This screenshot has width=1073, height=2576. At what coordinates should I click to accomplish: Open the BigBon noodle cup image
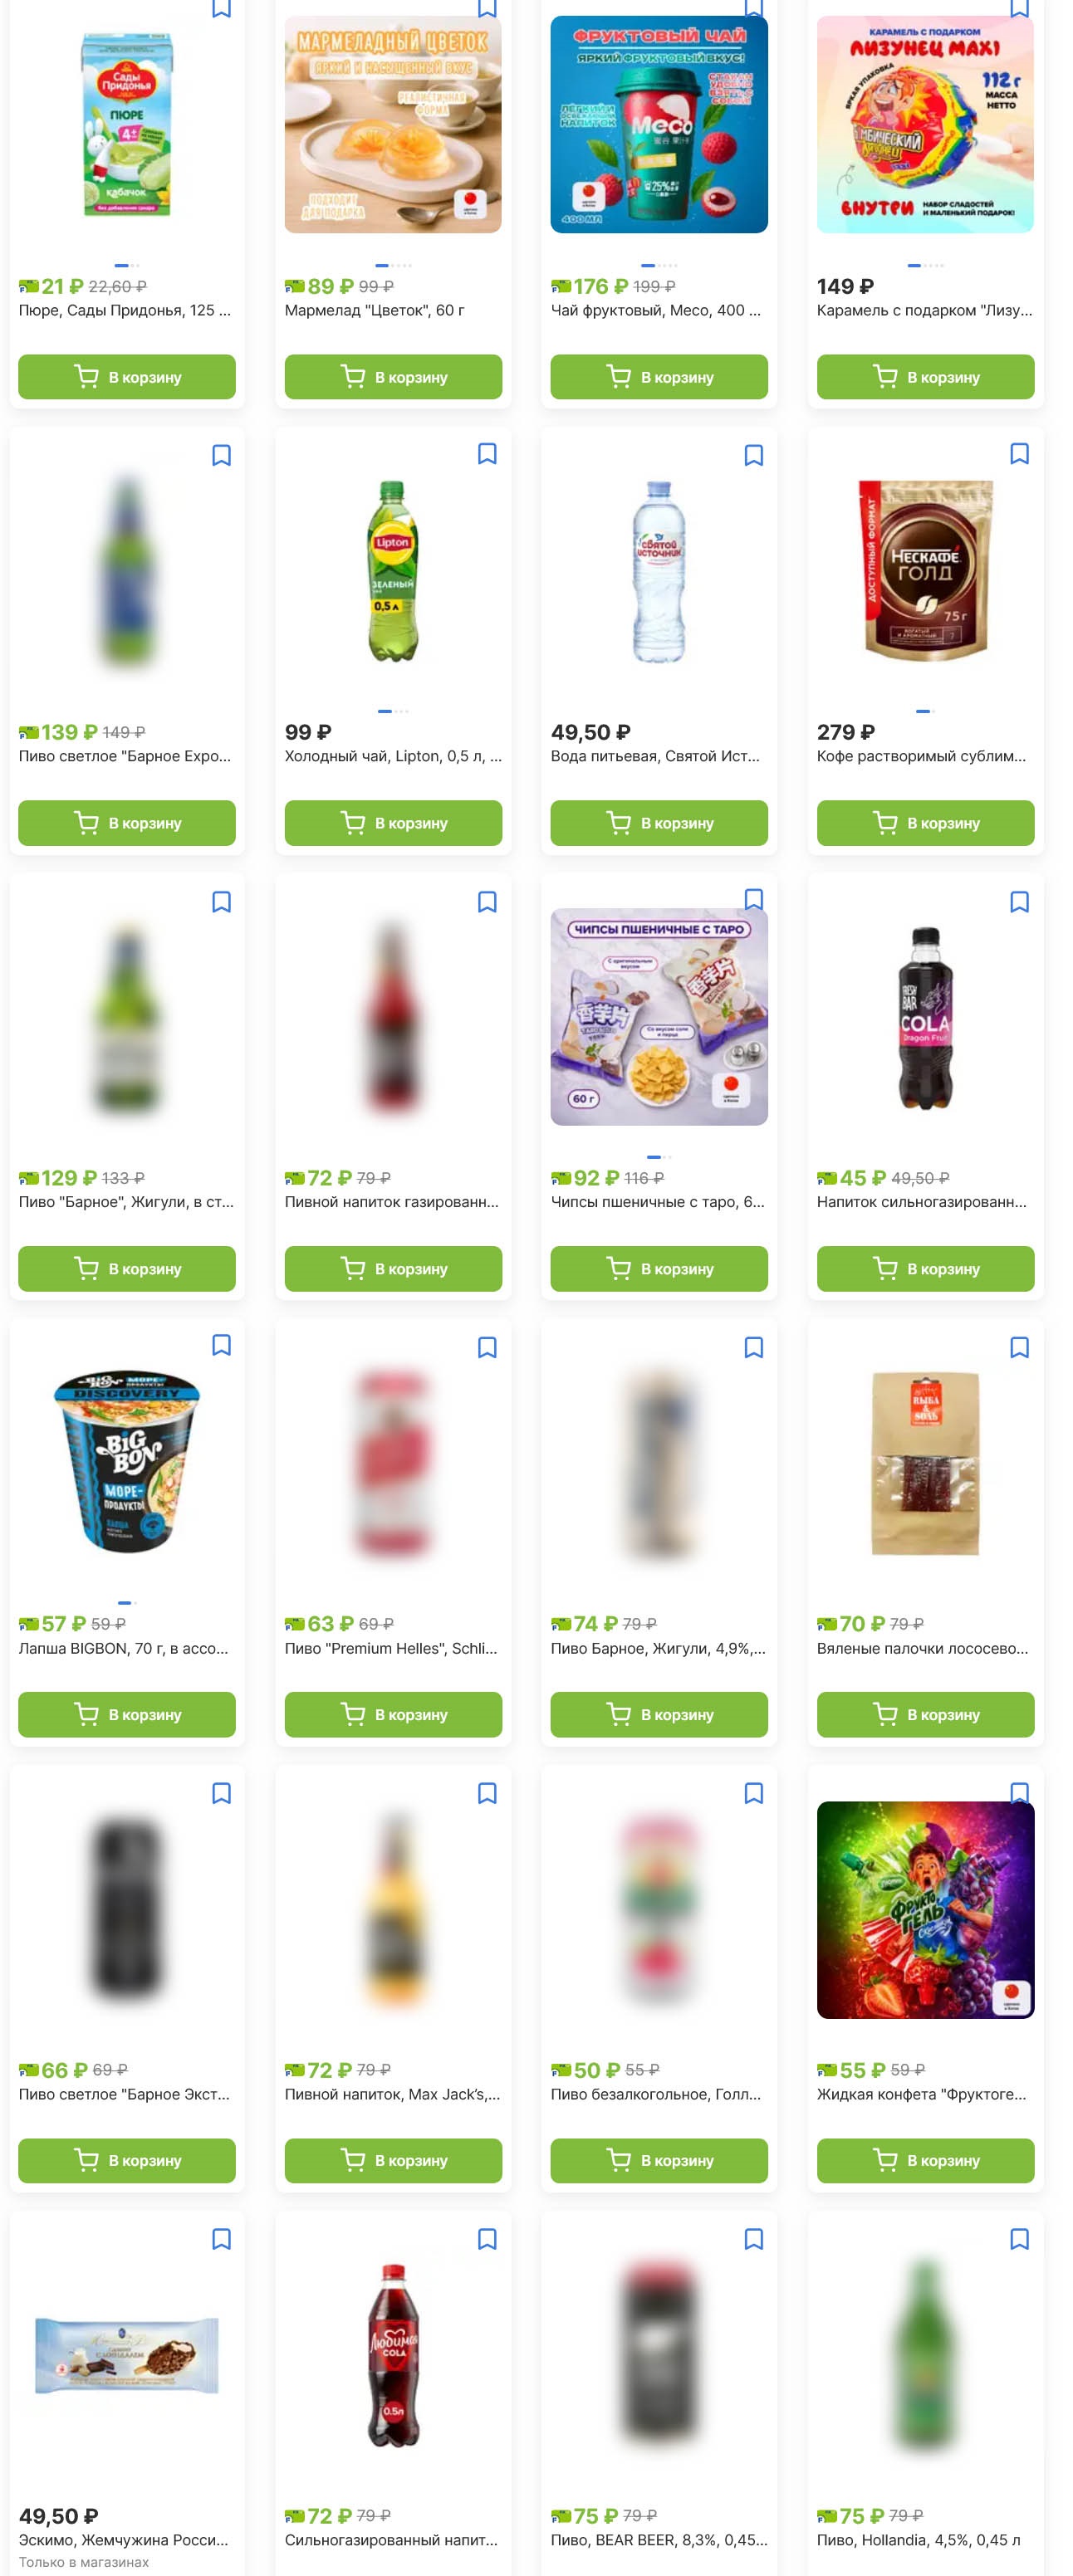pos(127,1461)
